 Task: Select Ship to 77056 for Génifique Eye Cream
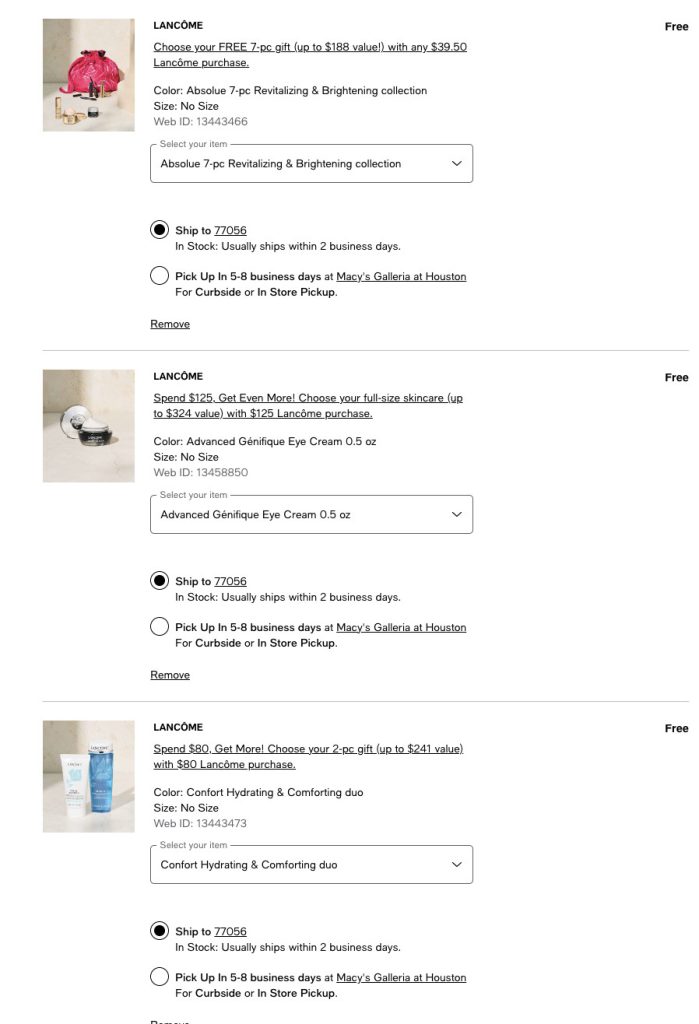pos(159,581)
